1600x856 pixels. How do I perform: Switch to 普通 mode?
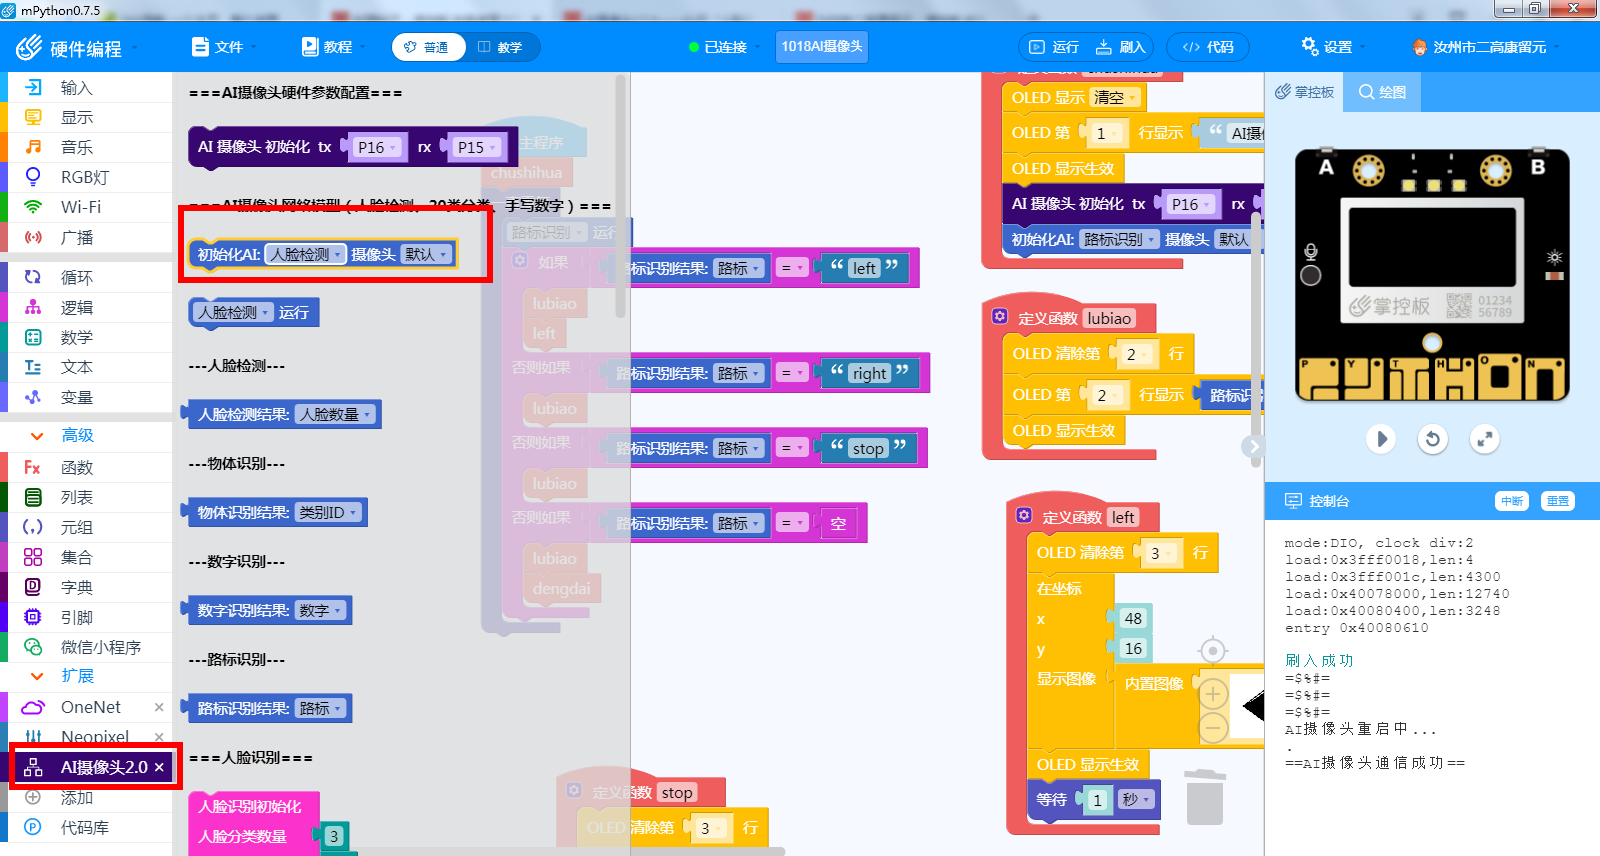click(428, 47)
